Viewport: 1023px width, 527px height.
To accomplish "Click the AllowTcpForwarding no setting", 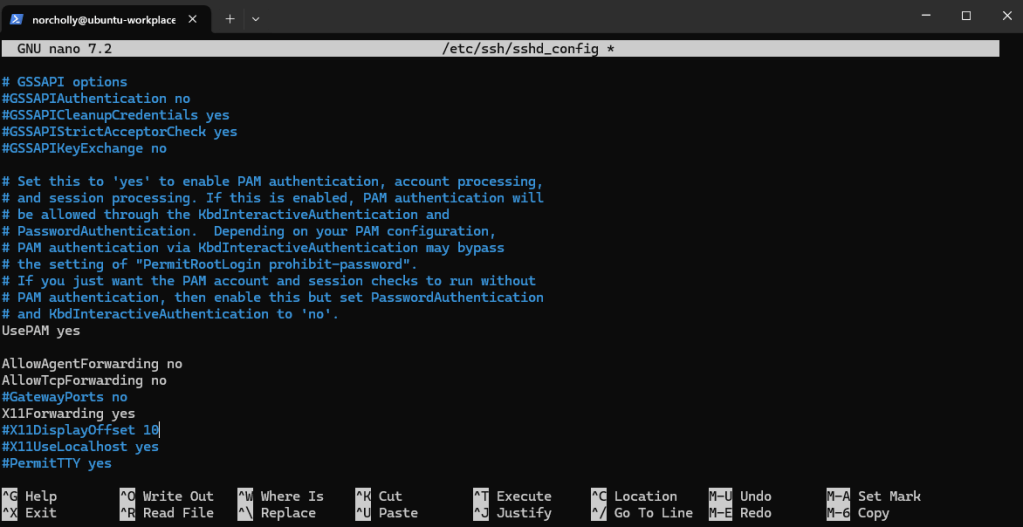I will pyautogui.click(x=84, y=380).
